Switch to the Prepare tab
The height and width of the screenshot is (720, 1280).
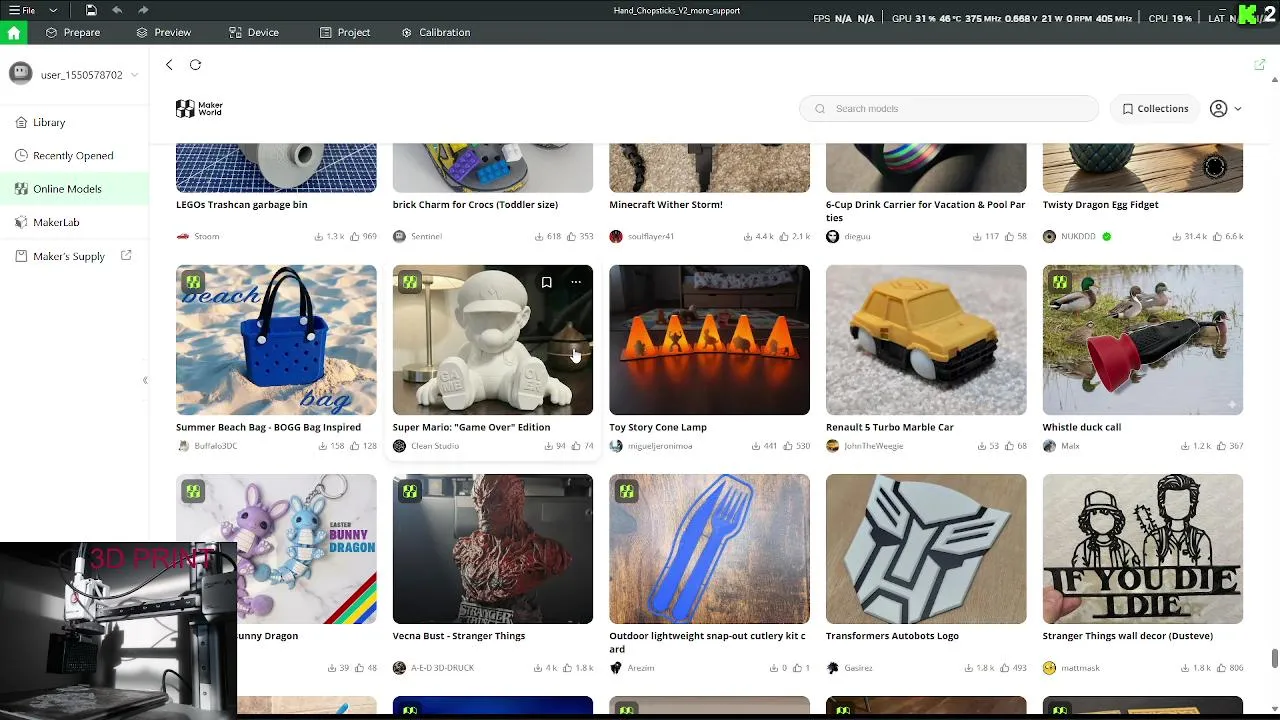[x=72, y=32]
